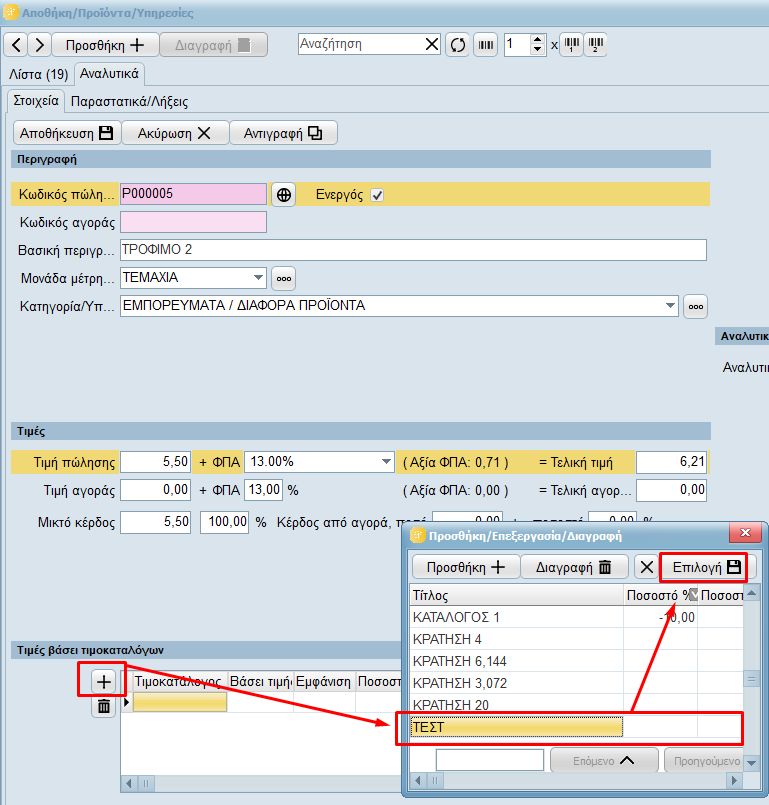Expand the Μονάδα μέτρησης dropdown
Screen dimensions: 769x805
point(258,277)
